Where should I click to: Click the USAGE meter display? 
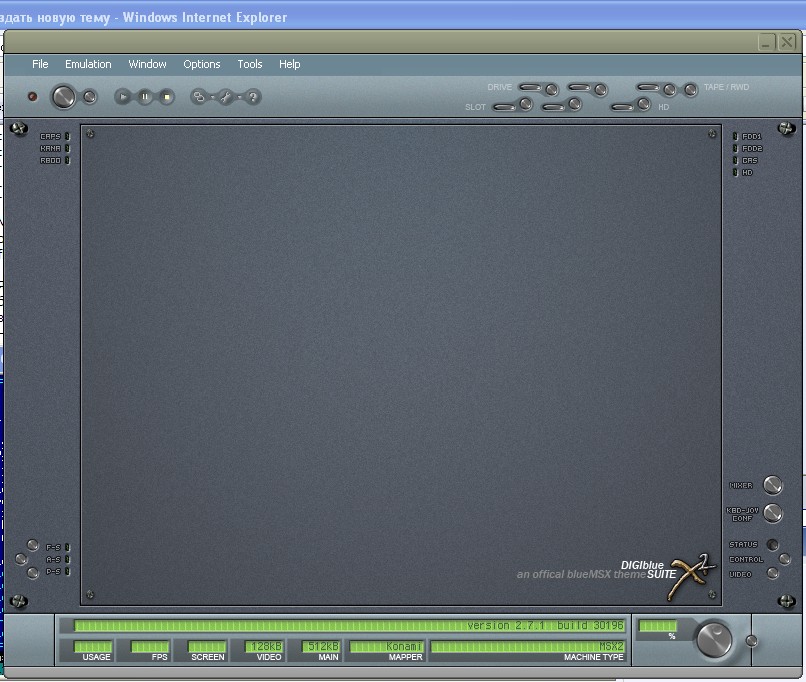[93, 647]
